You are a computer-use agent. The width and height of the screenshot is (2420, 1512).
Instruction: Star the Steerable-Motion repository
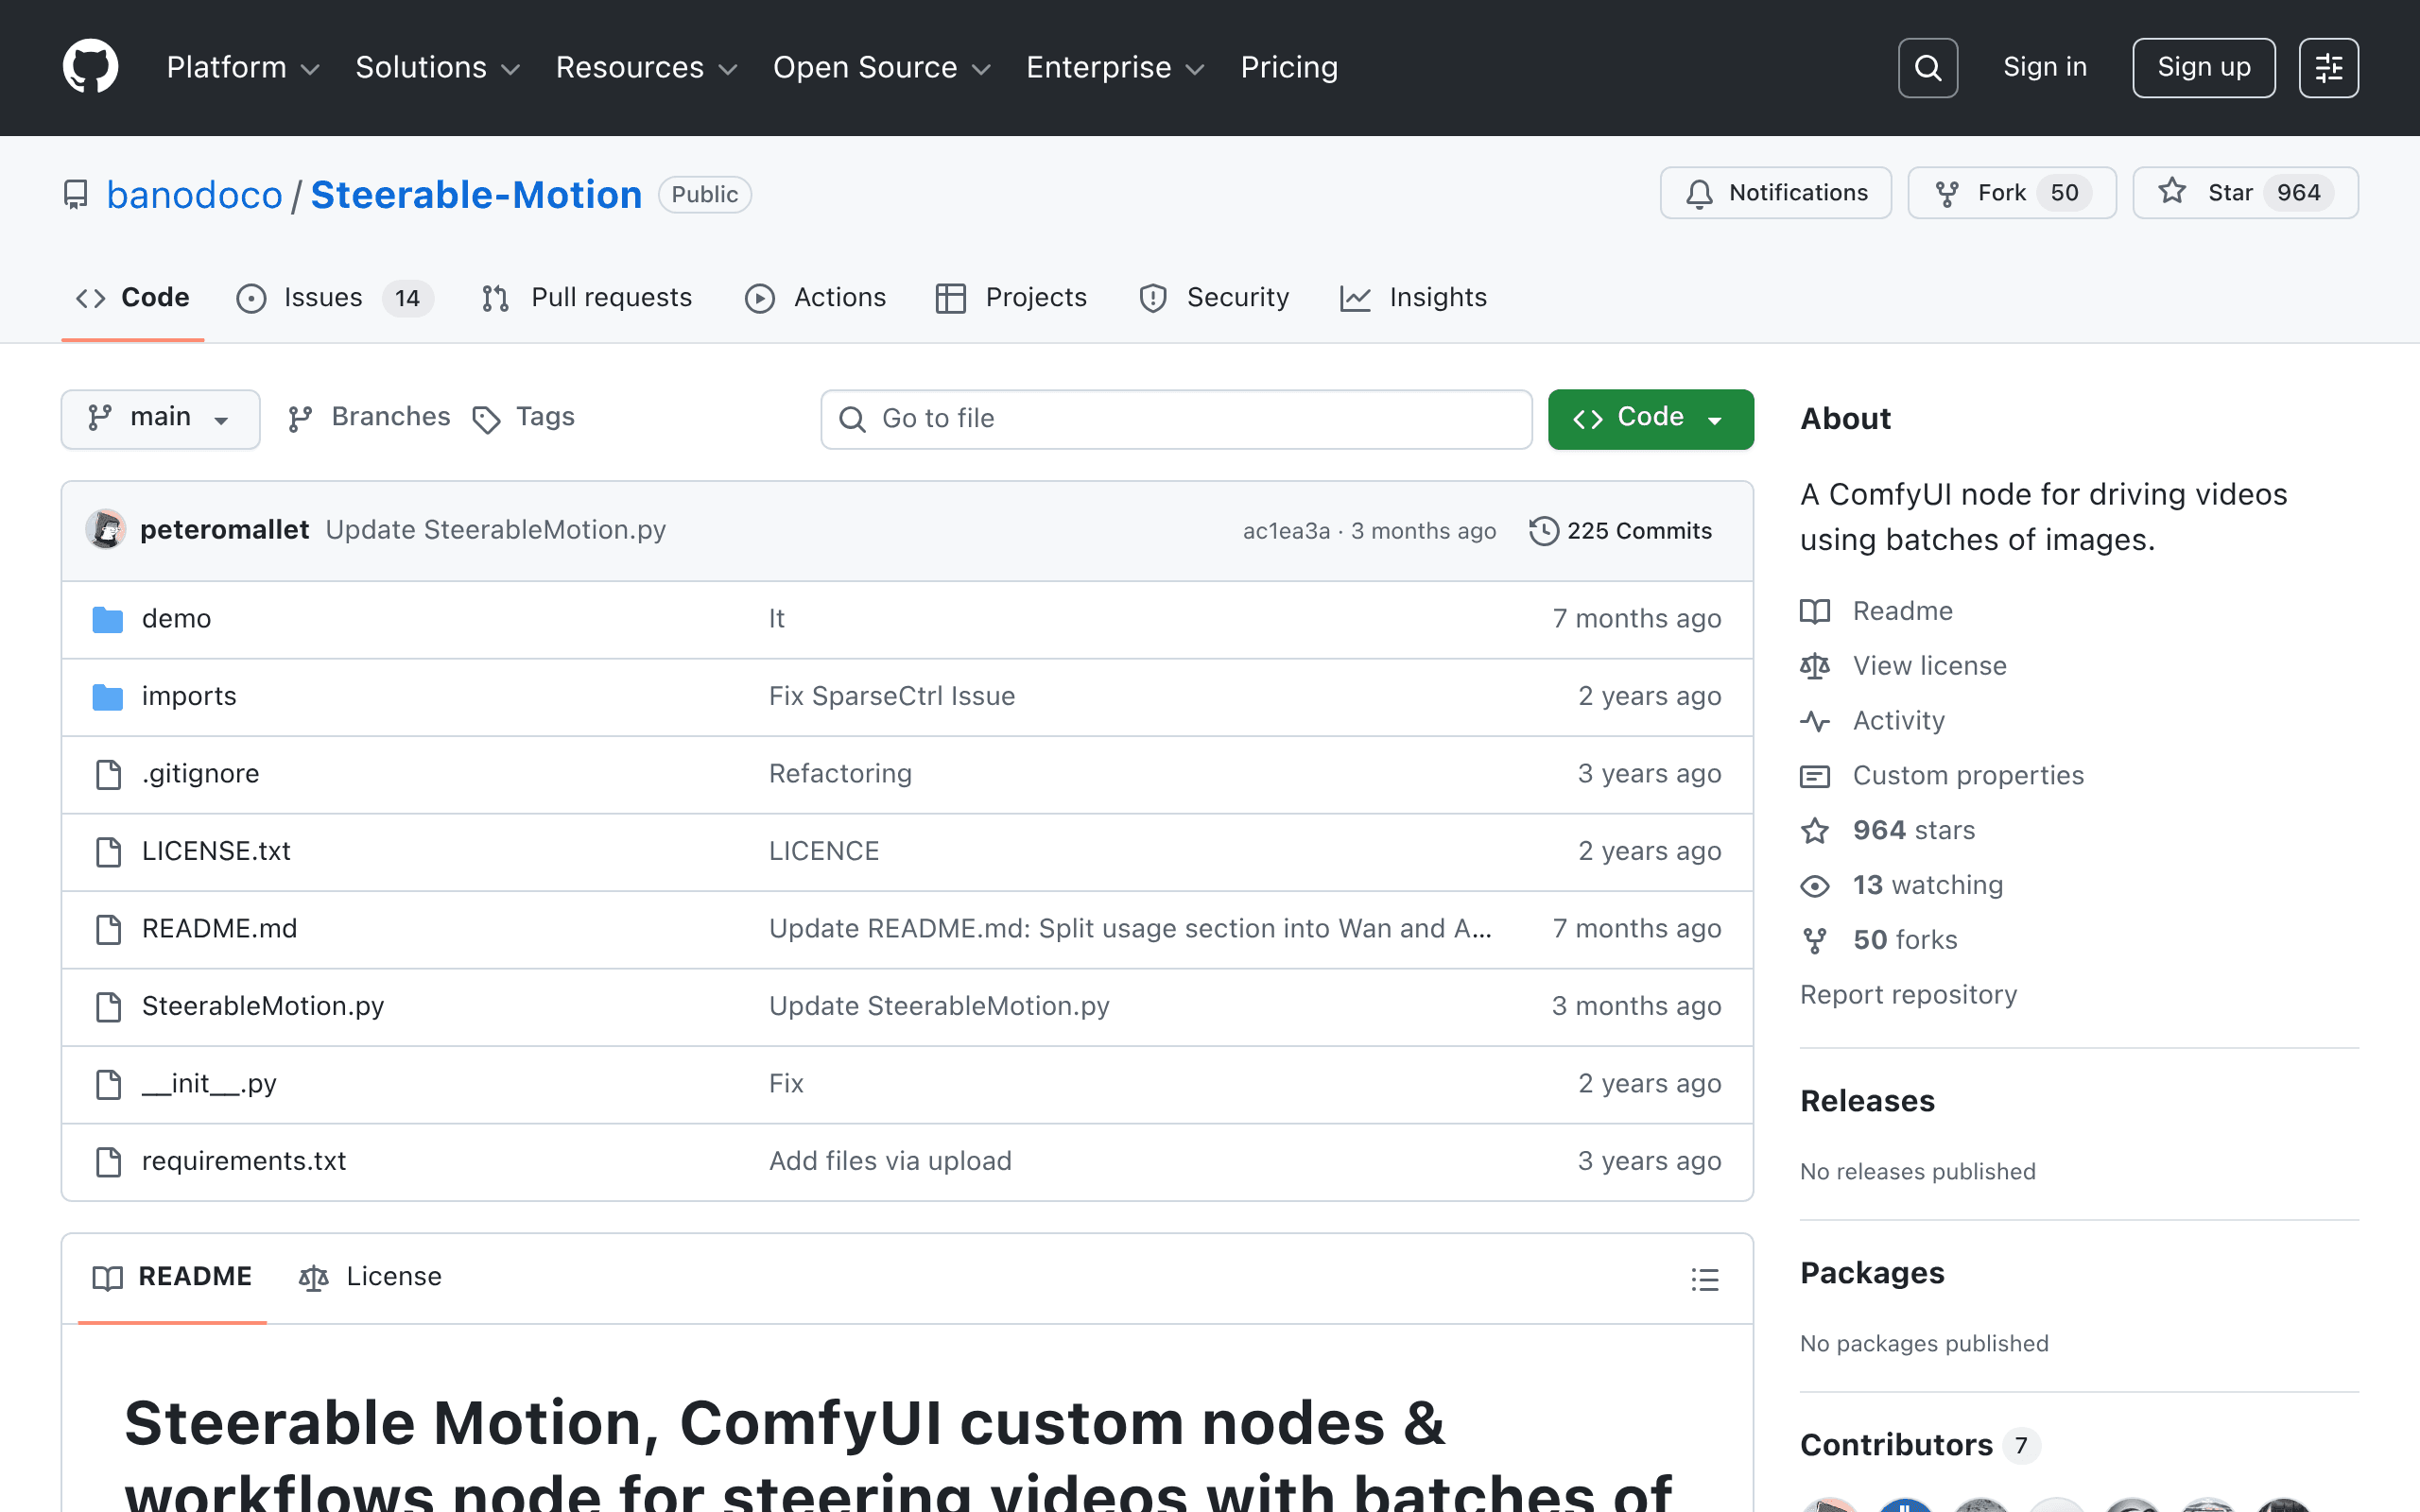tap(2244, 193)
